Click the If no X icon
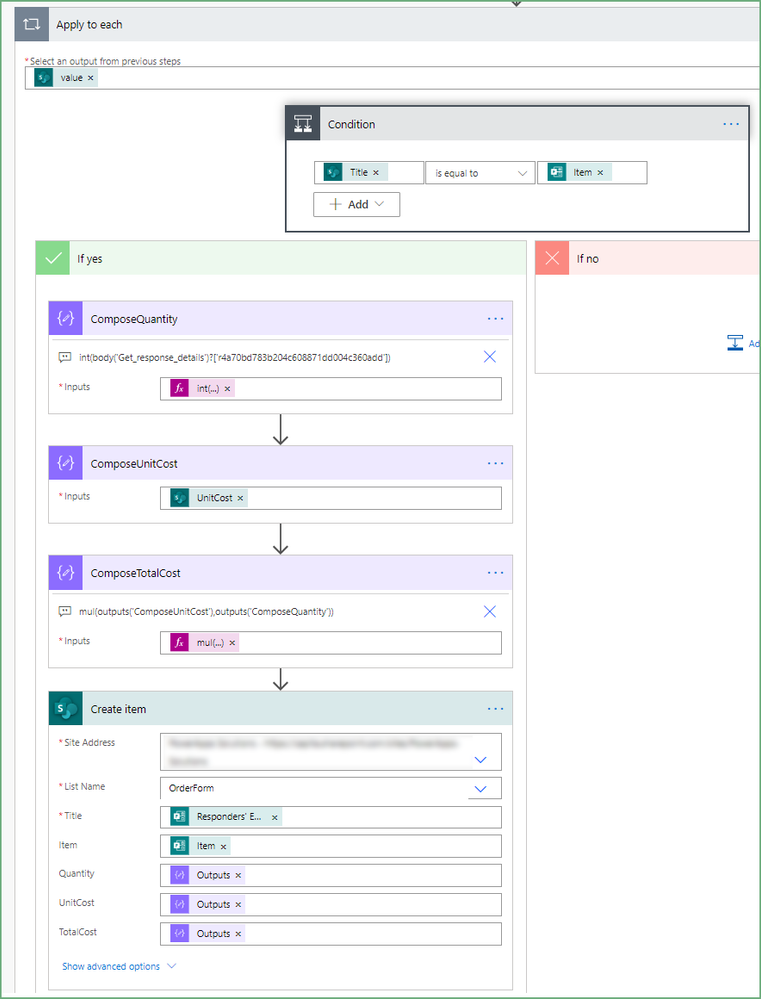 [552, 258]
